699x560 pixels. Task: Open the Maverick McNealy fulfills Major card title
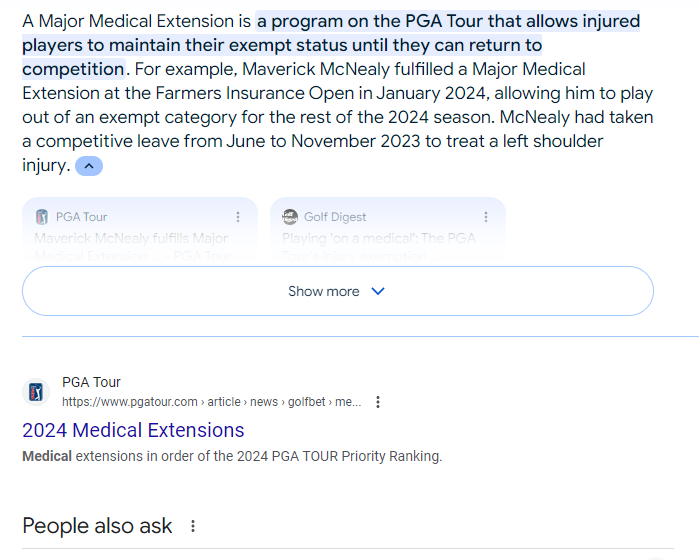point(131,239)
